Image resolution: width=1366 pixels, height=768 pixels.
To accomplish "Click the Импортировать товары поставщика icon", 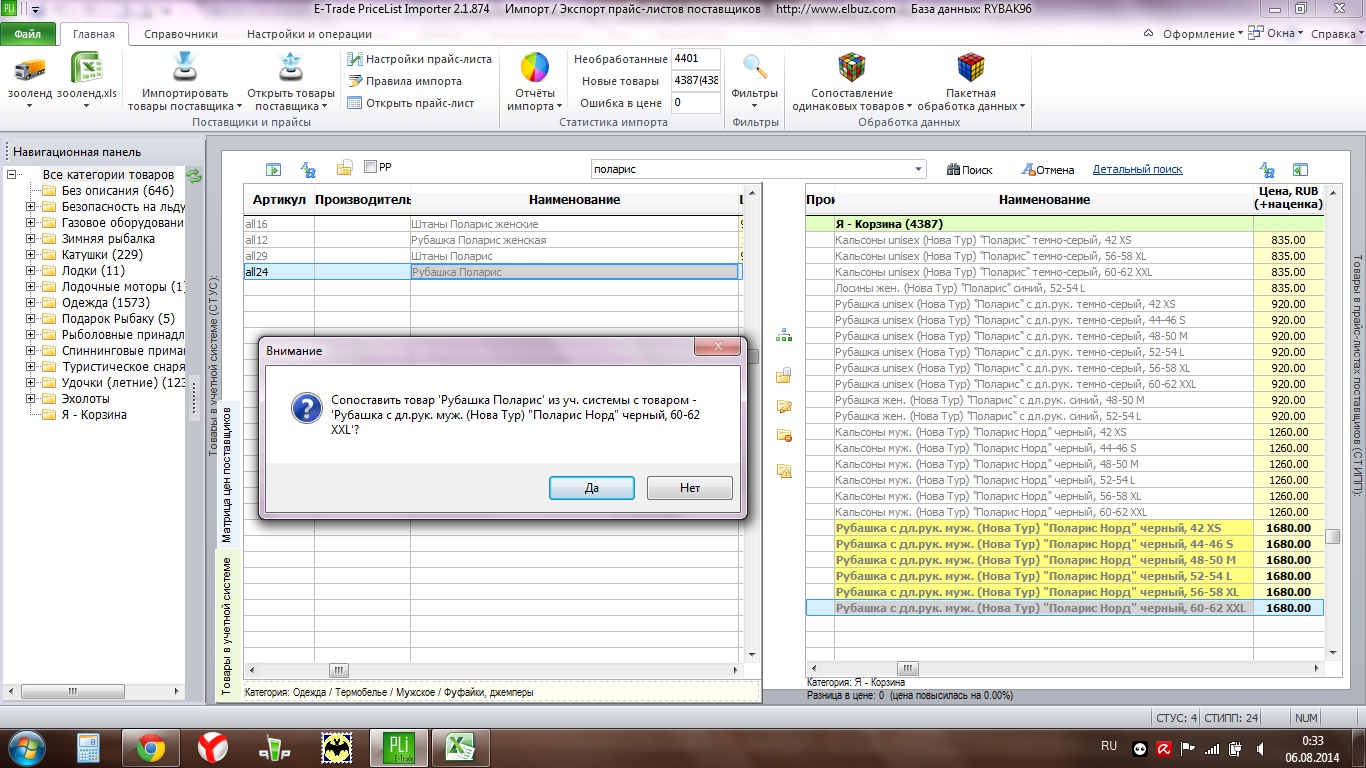I will (x=185, y=68).
